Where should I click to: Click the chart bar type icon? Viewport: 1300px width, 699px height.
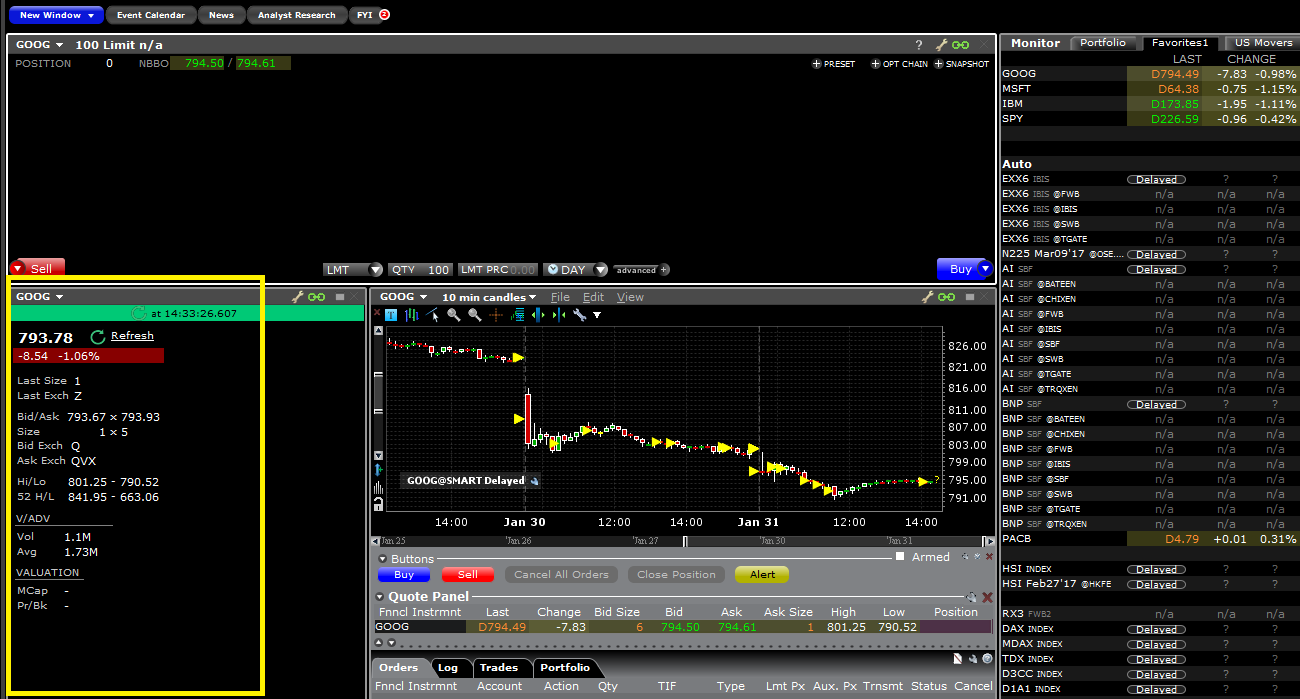click(x=412, y=315)
